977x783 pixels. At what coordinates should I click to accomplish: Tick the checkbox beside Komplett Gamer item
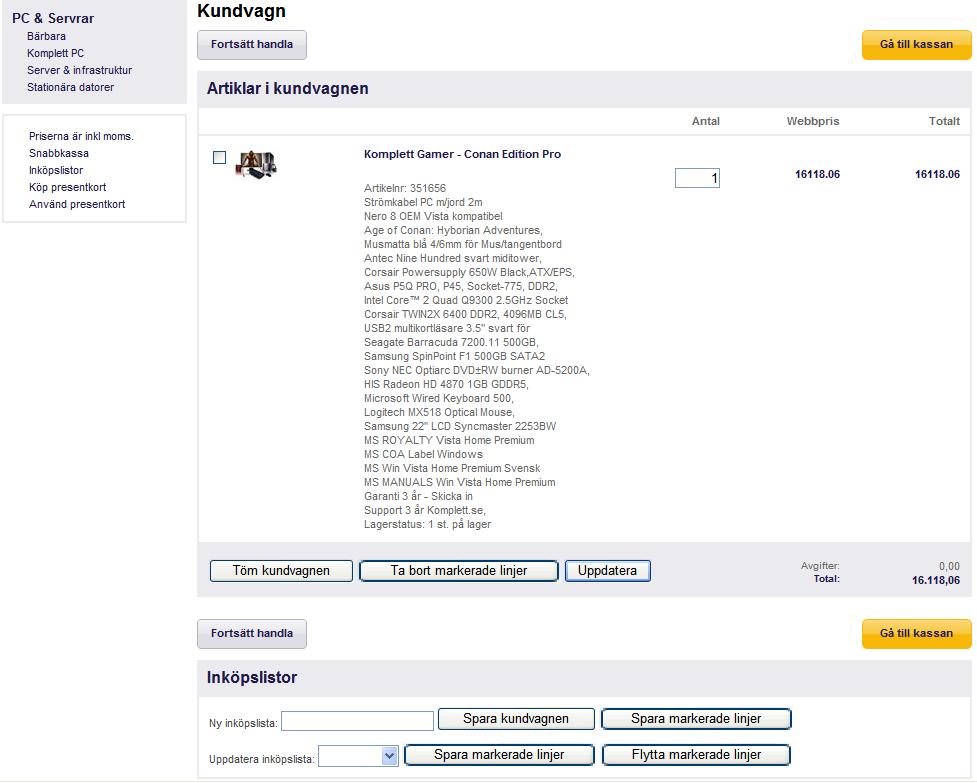(219, 158)
